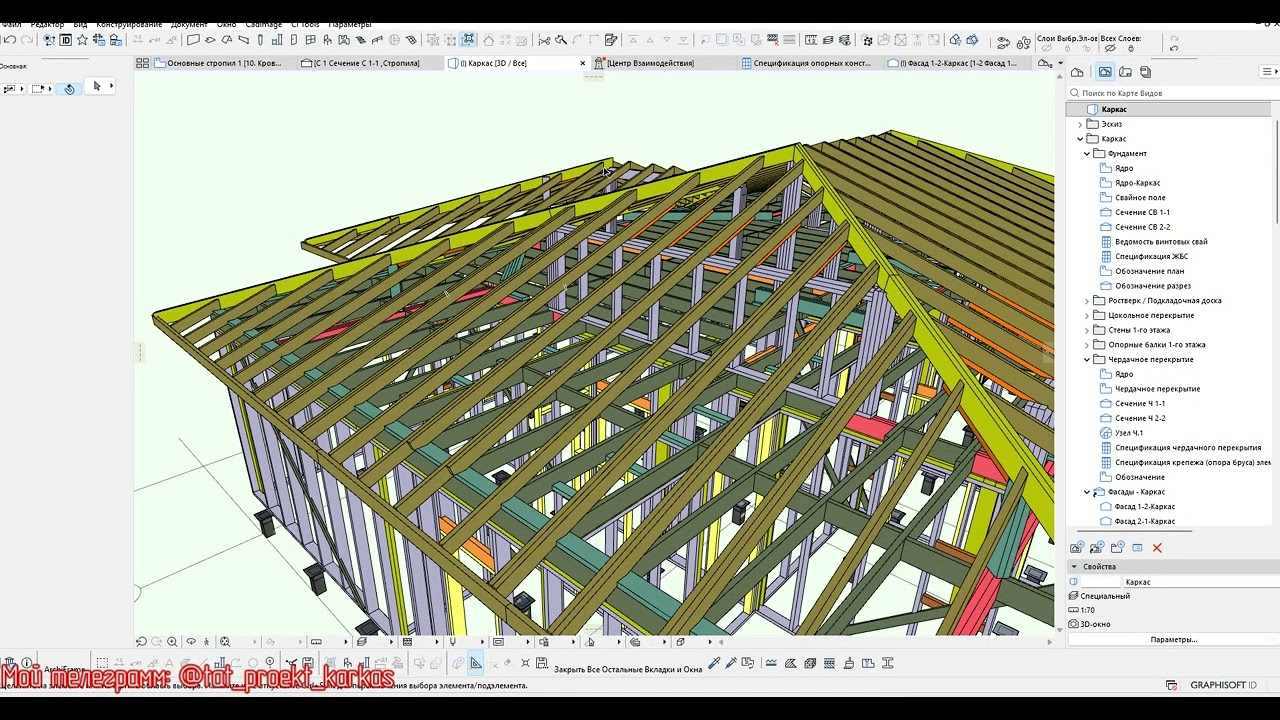Select Спецификация чердачного перекрытия item
This screenshot has width=1280, height=720.
(1188, 448)
